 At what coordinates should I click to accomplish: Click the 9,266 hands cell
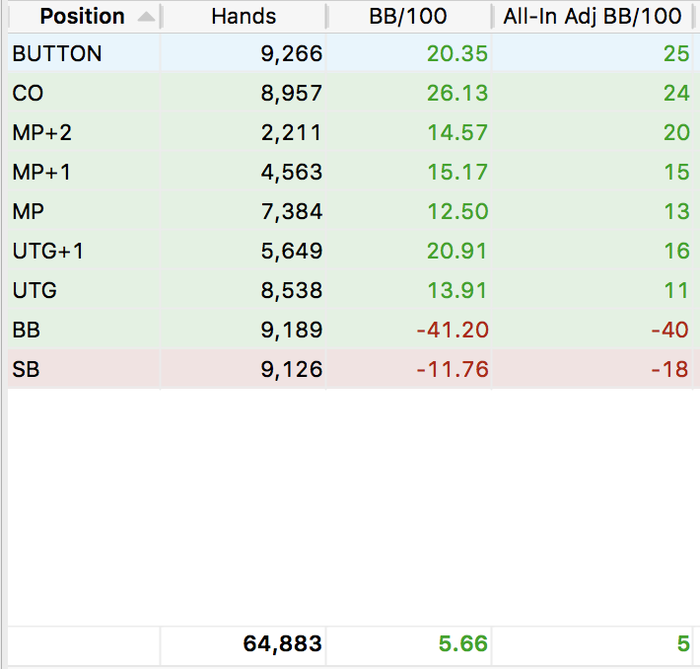[x=243, y=53]
